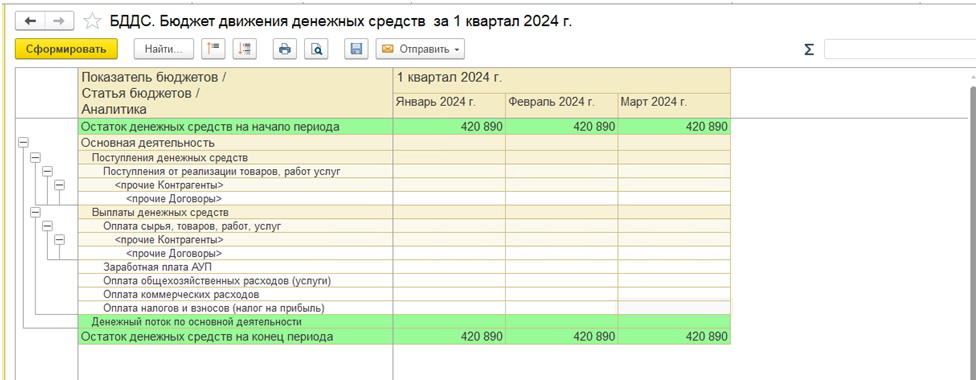Collapse Оплата сырья, товаров, работ, услуг group
Screen dimensions: 978x380
click(x=47, y=227)
